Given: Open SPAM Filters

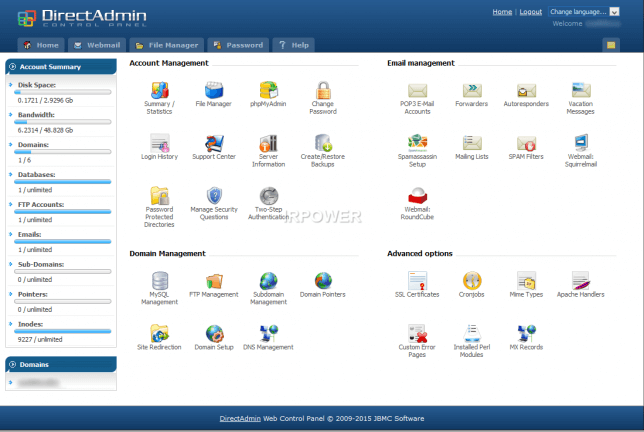Looking at the screenshot, I should pyautogui.click(x=526, y=143).
